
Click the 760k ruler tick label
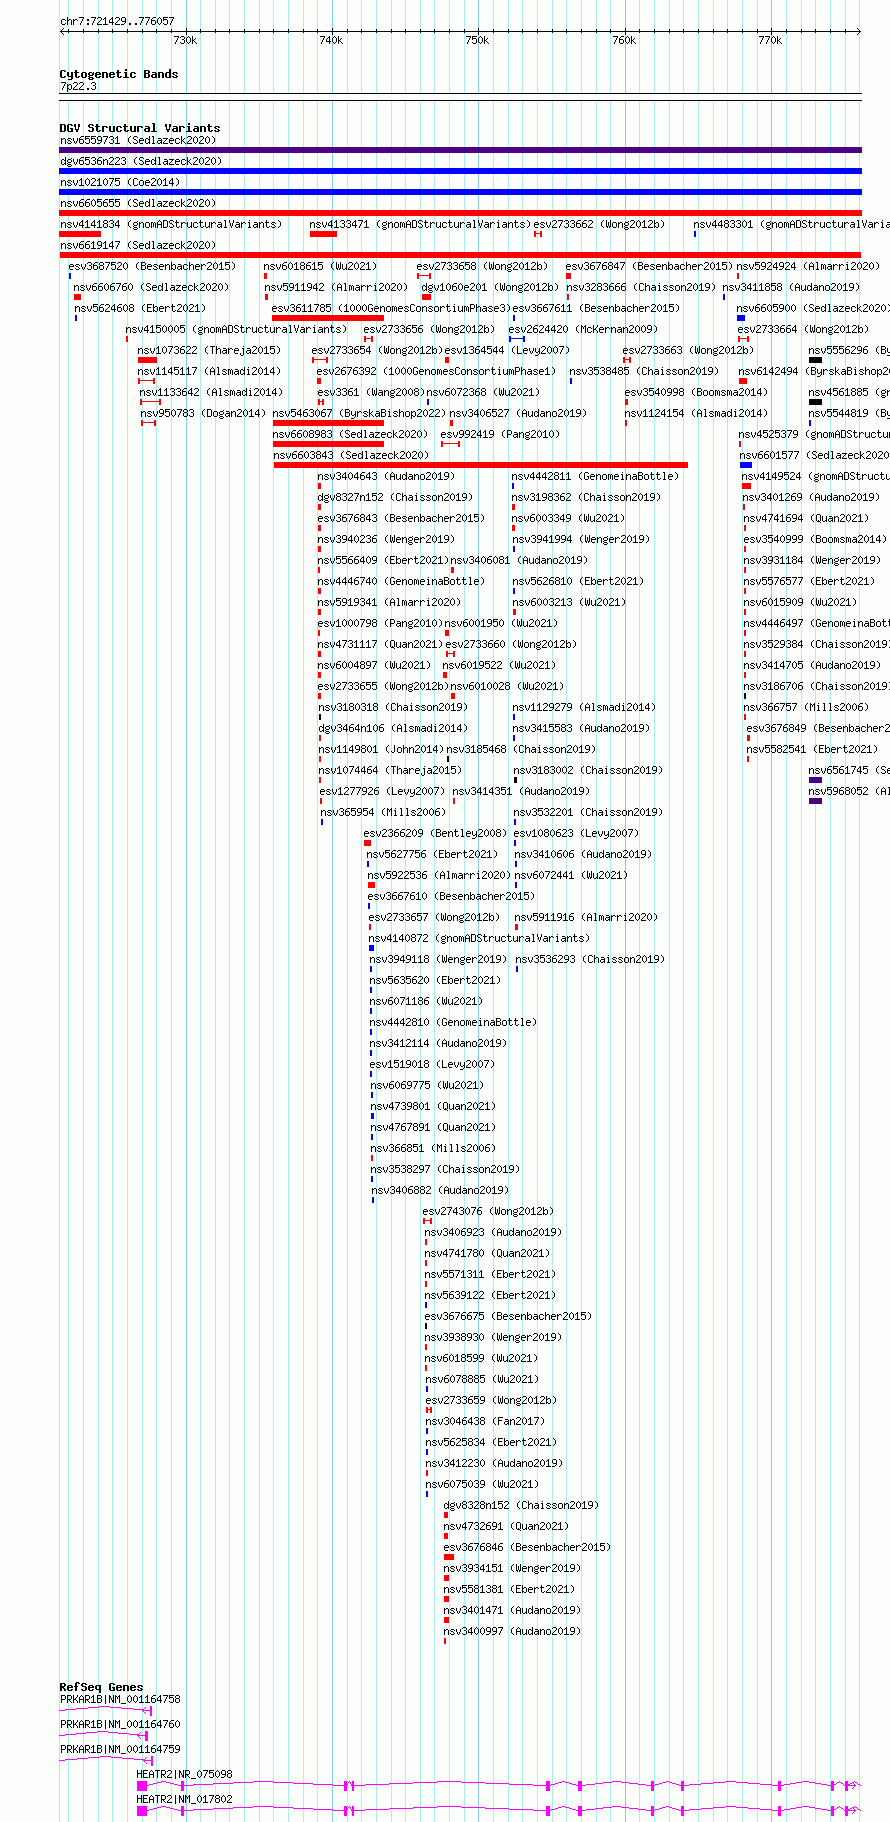[624, 40]
